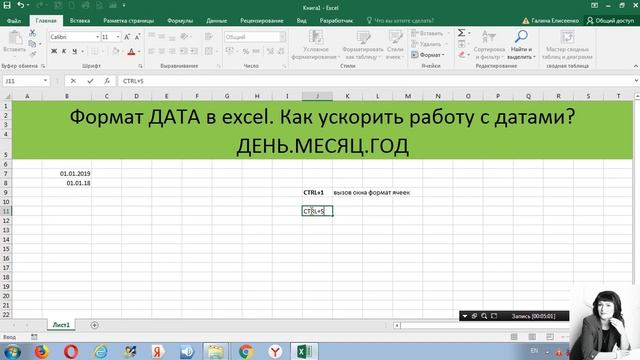The height and width of the screenshot is (360, 640).
Task: Launch Opera from the taskbar
Action: point(71,351)
